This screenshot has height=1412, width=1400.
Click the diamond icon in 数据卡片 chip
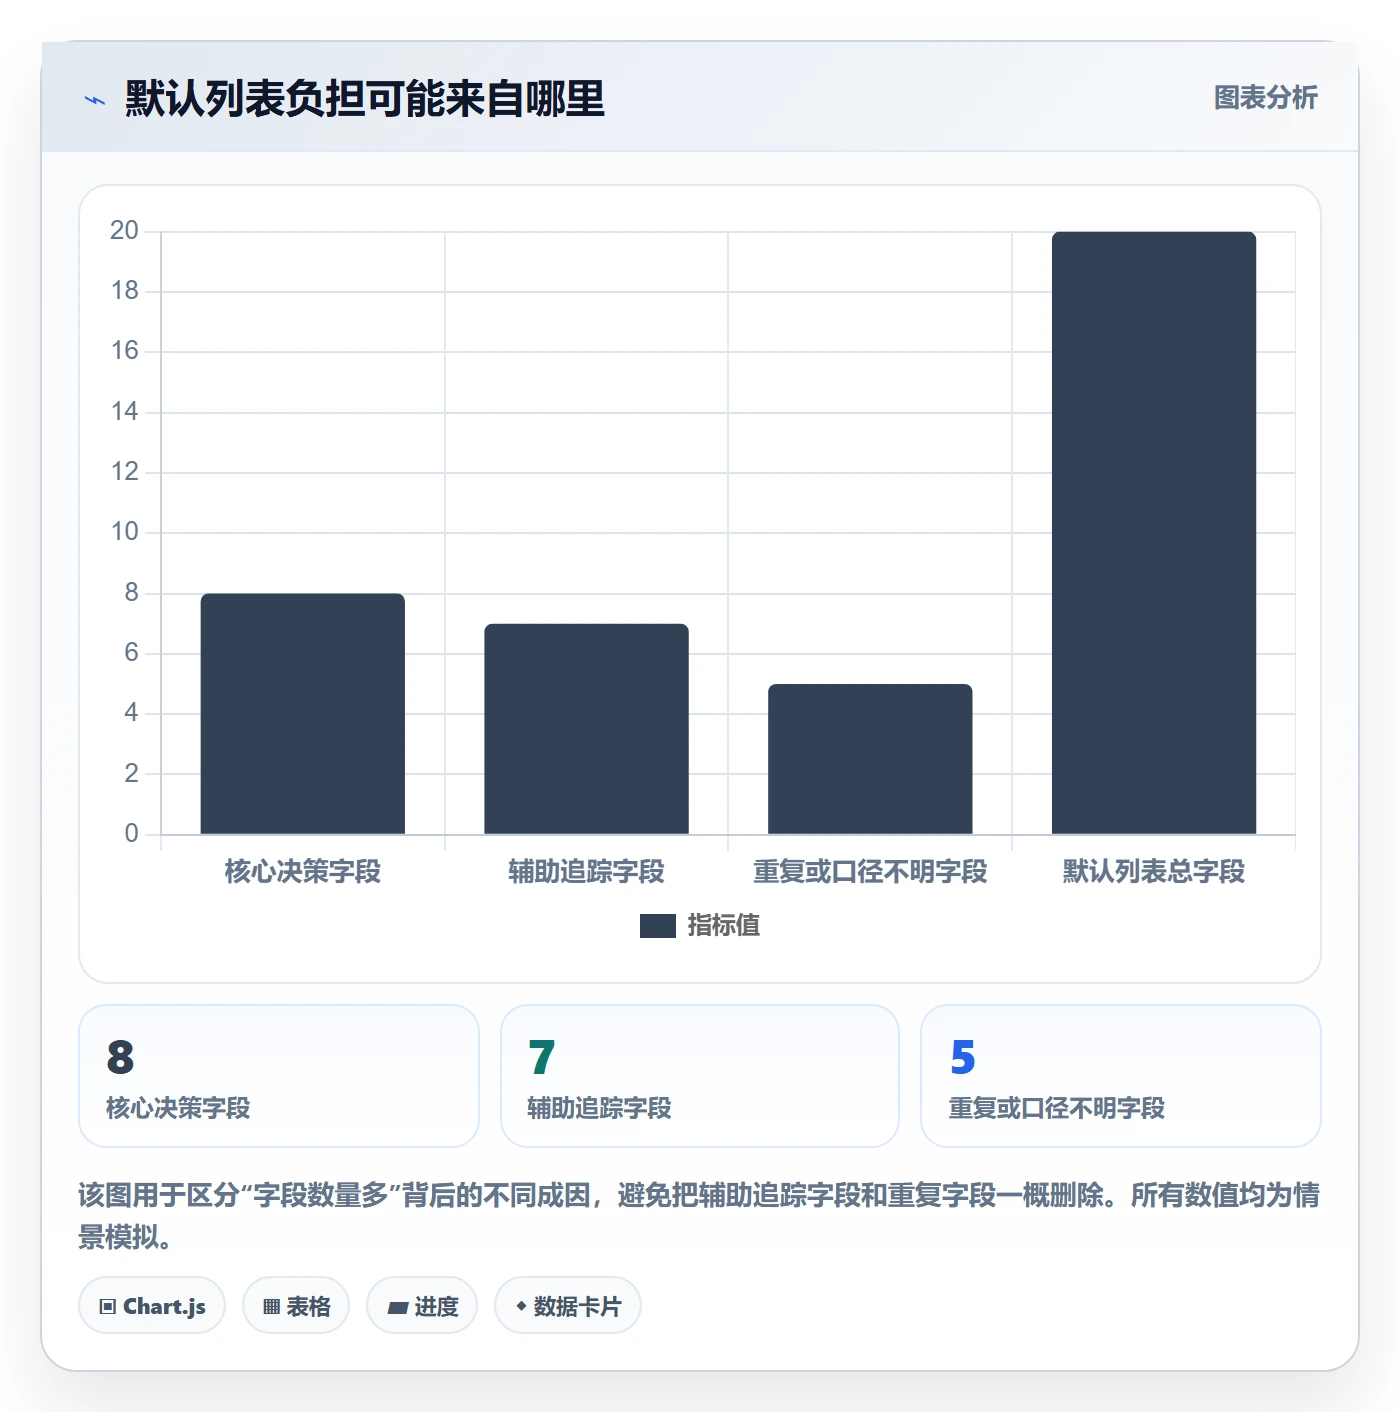[x=521, y=1306]
